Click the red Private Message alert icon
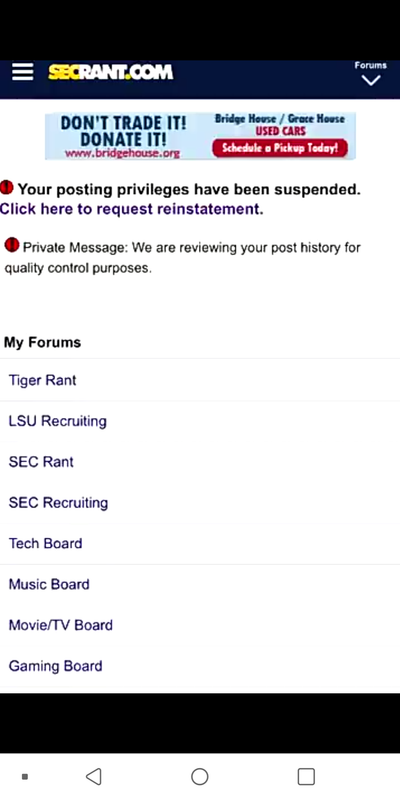 [x=11, y=245]
